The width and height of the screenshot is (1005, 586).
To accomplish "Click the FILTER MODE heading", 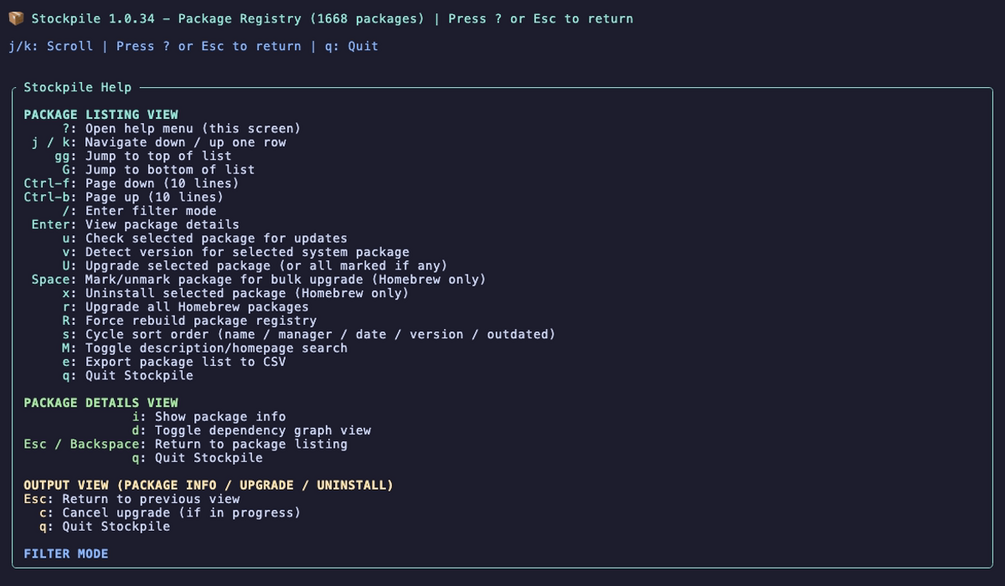I will [x=66, y=554].
